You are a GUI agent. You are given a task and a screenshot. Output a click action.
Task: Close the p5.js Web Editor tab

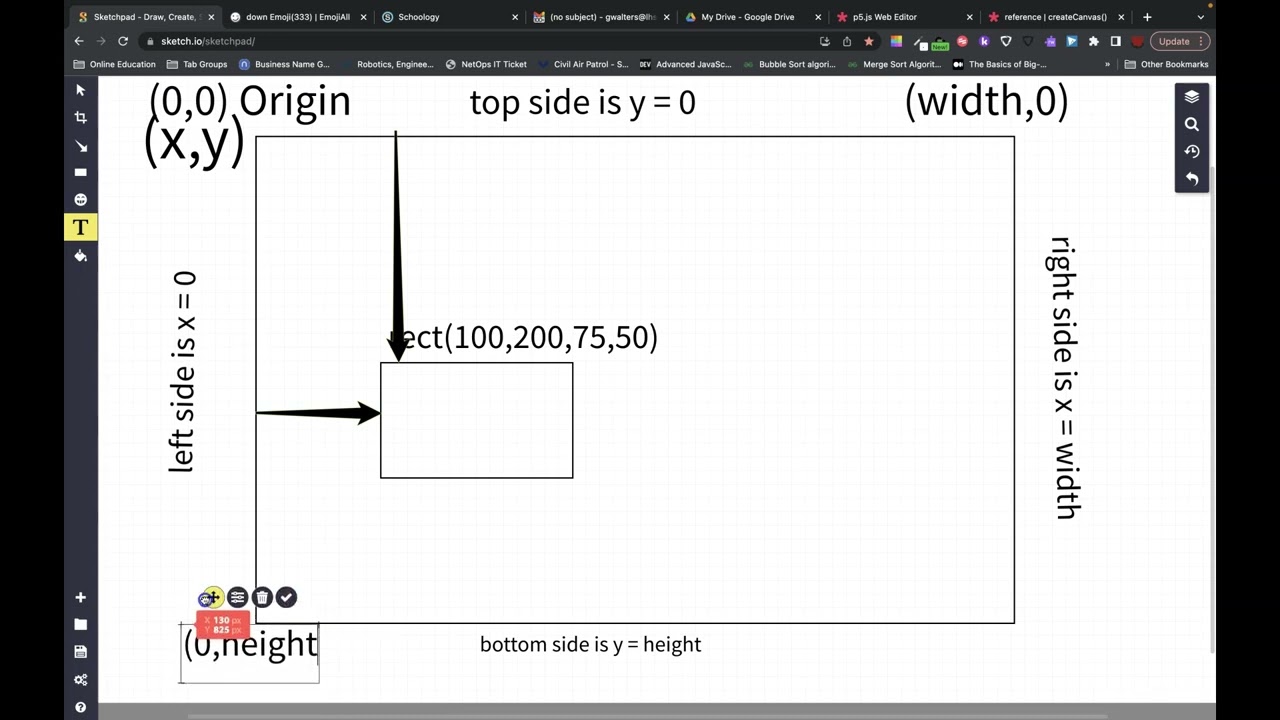point(969,17)
